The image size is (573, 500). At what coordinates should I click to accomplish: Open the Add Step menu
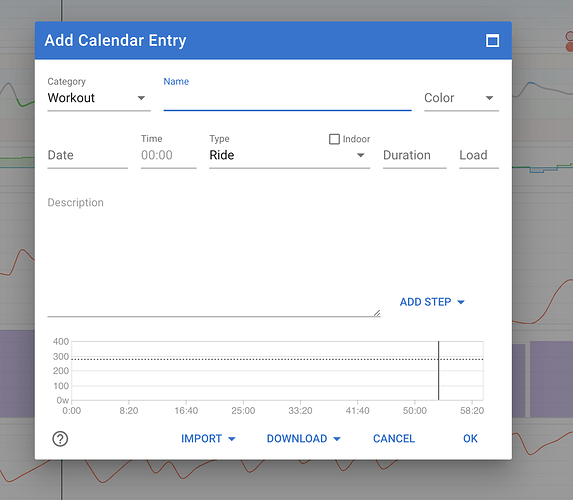[432, 302]
